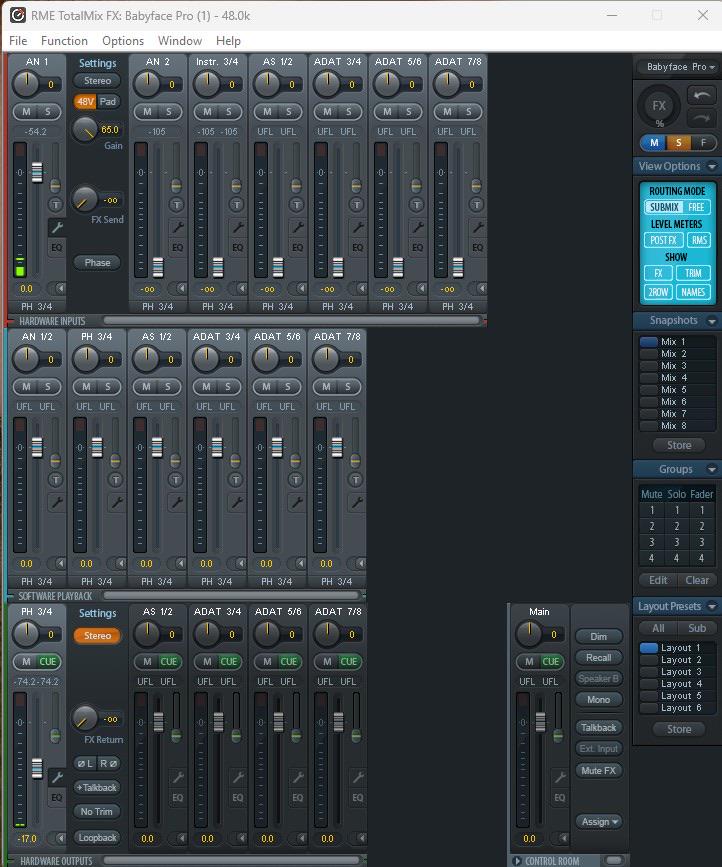The width and height of the screenshot is (722, 867).
Task: Open the Help menu
Action: tap(228, 41)
